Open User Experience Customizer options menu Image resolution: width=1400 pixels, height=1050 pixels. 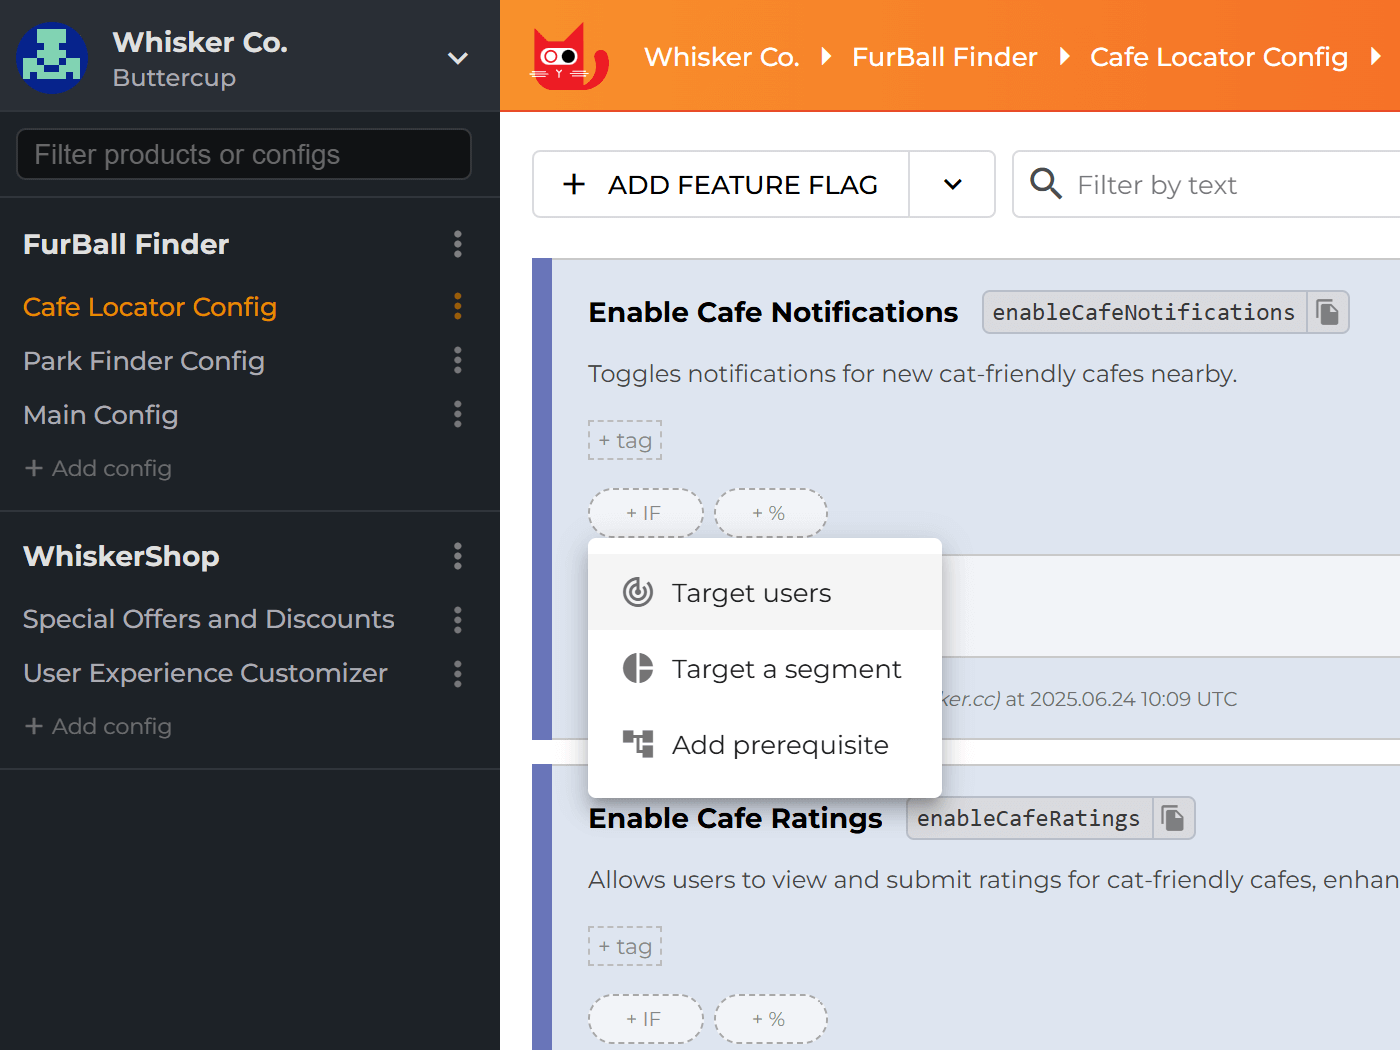click(458, 674)
